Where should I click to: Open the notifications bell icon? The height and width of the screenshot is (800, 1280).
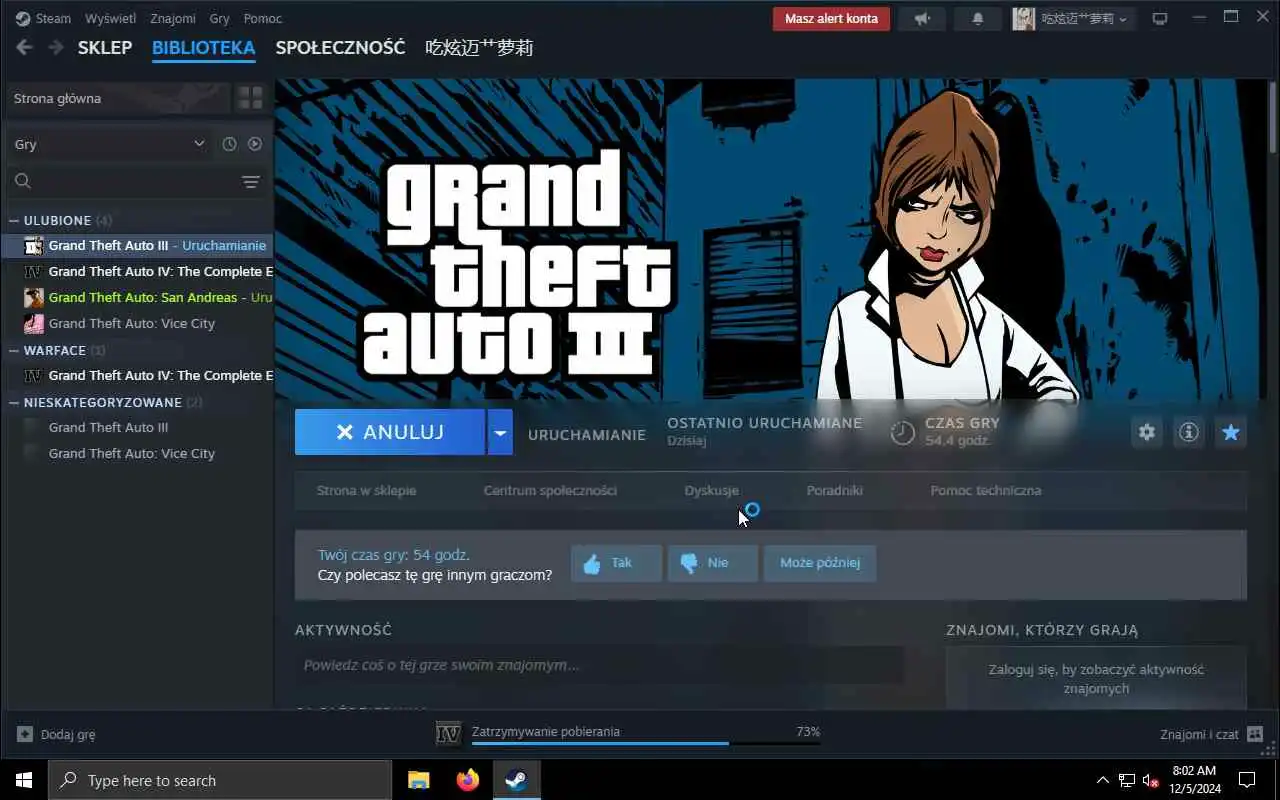coord(978,18)
